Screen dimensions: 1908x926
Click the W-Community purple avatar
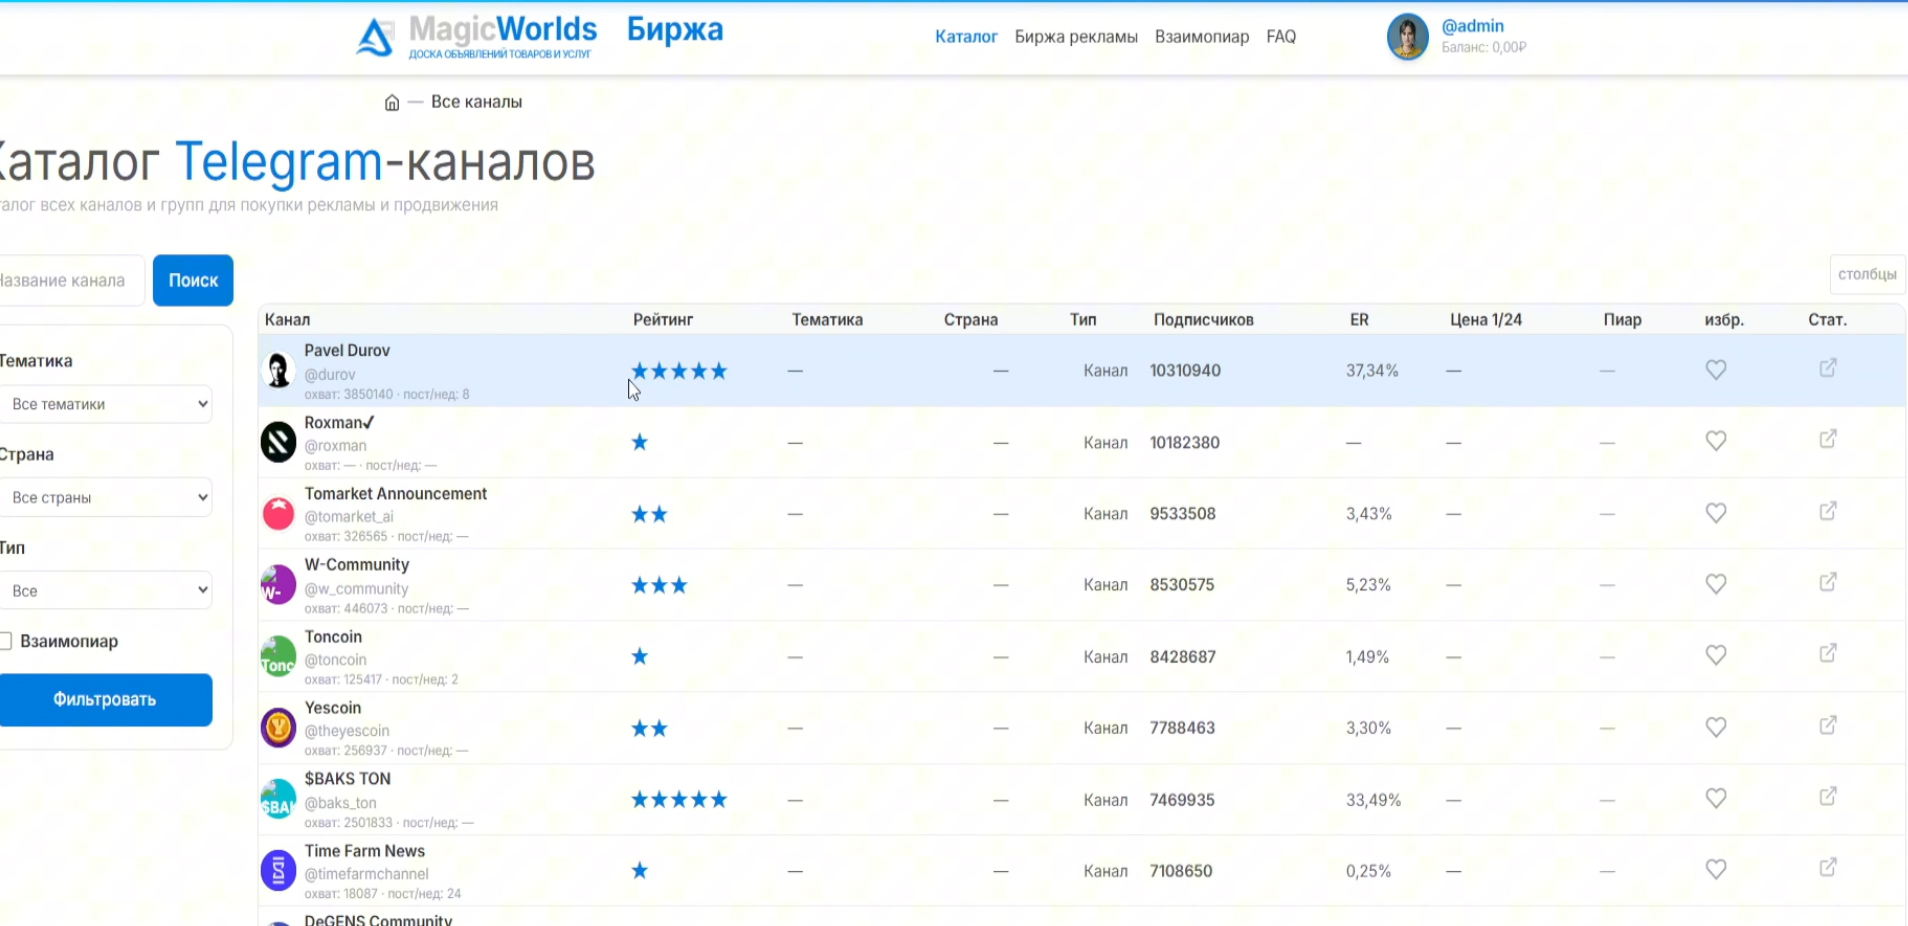278,585
